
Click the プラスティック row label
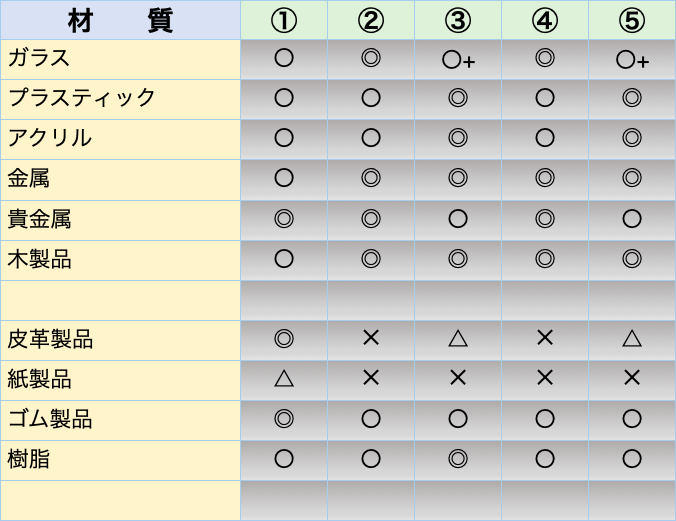(x=82, y=99)
